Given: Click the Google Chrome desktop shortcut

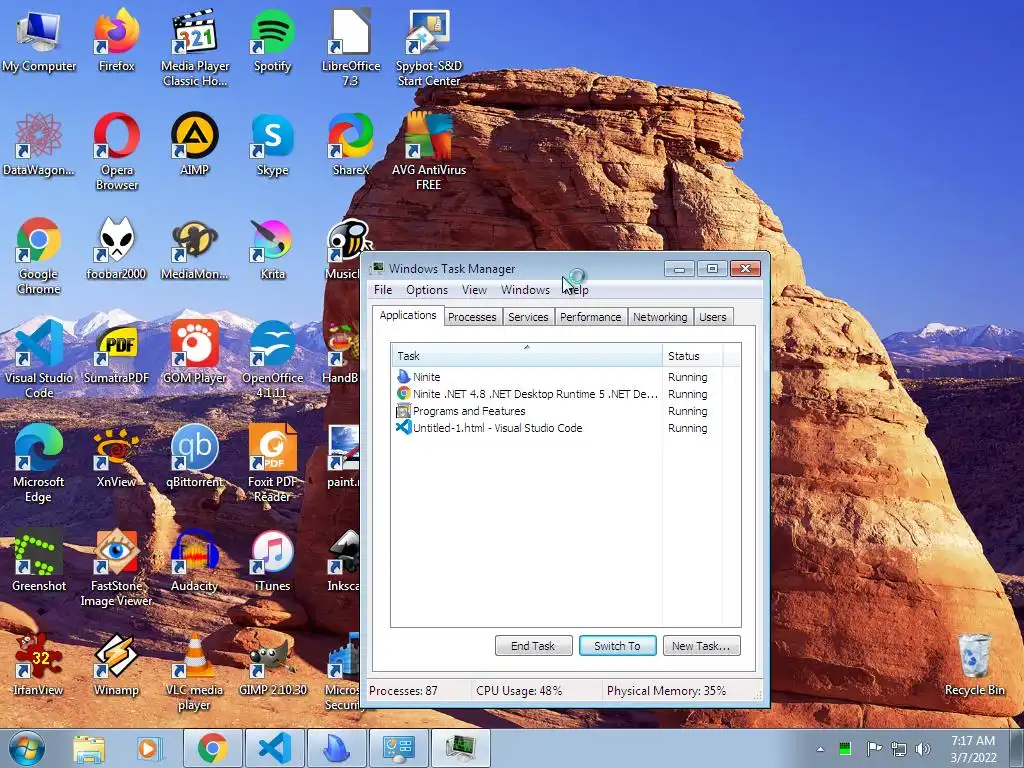Looking at the screenshot, I should click(39, 256).
